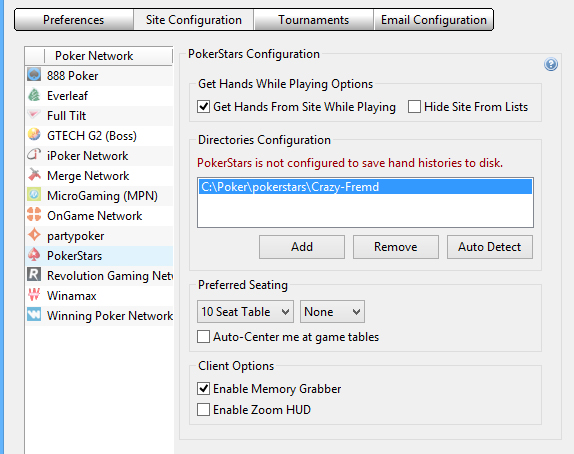Click the Winamax W icon
Image resolution: width=574 pixels, height=454 pixels.
pos(34,294)
